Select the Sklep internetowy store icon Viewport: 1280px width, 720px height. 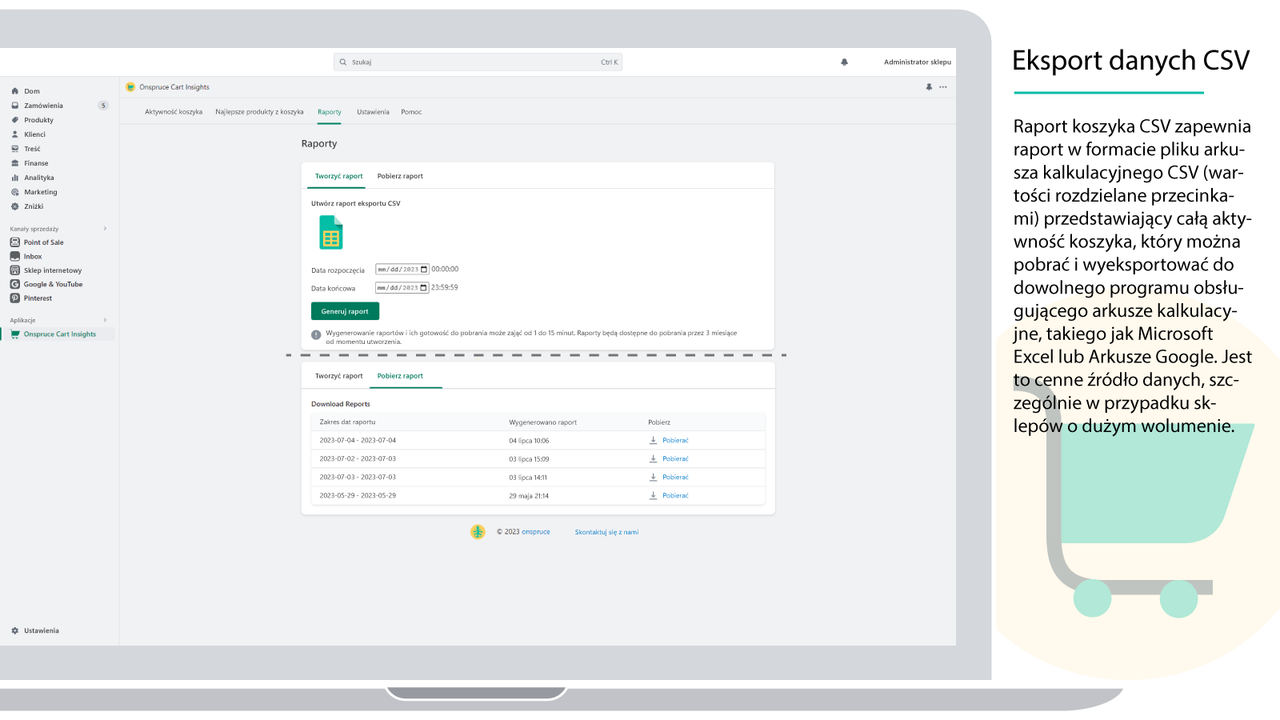(15, 270)
